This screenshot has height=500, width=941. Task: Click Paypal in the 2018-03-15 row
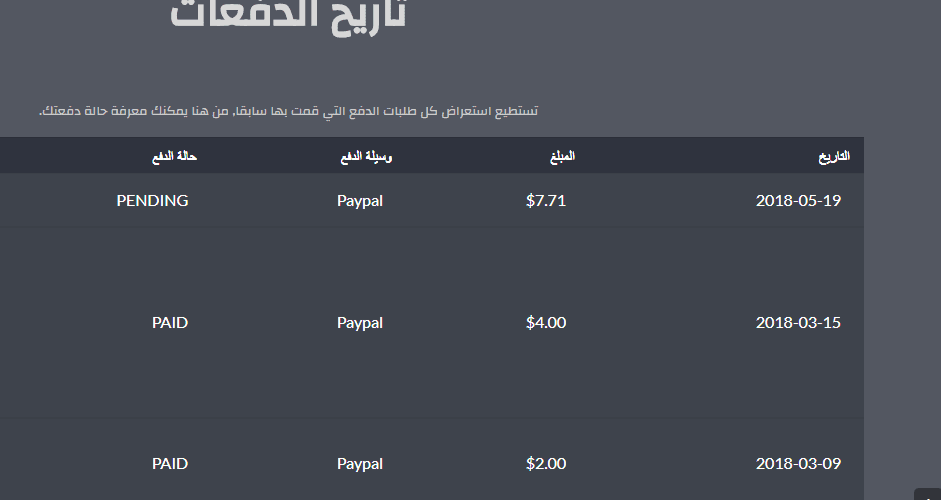tap(359, 323)
